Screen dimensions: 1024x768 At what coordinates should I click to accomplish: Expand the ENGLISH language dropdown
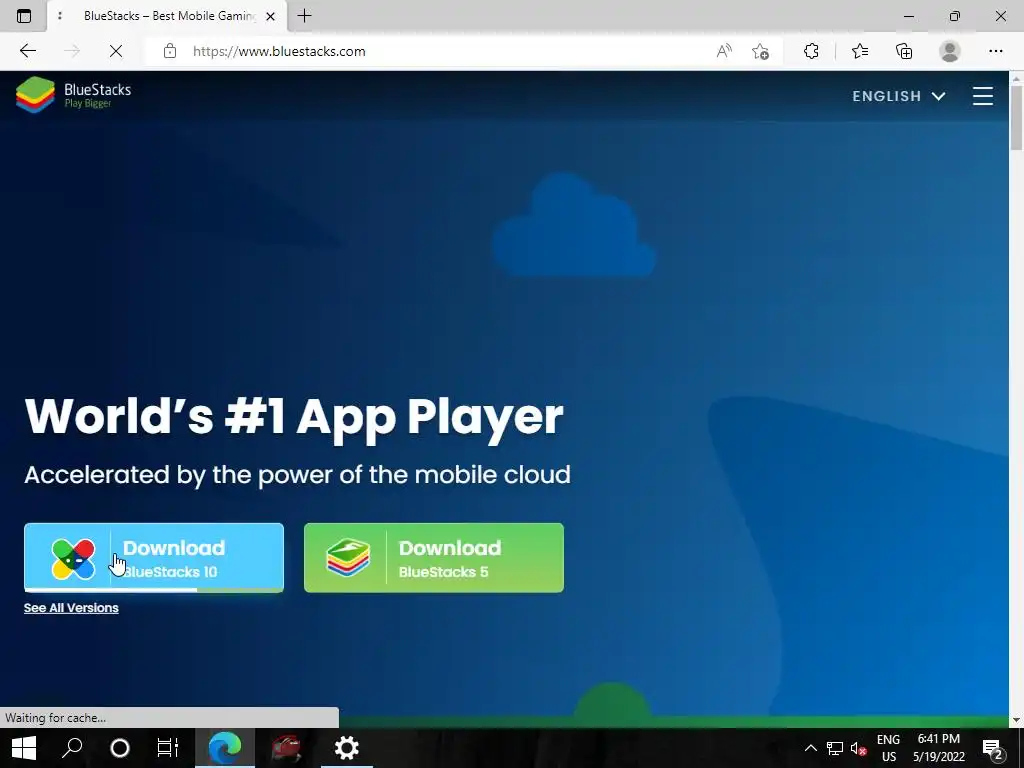(x=899, y=96)
